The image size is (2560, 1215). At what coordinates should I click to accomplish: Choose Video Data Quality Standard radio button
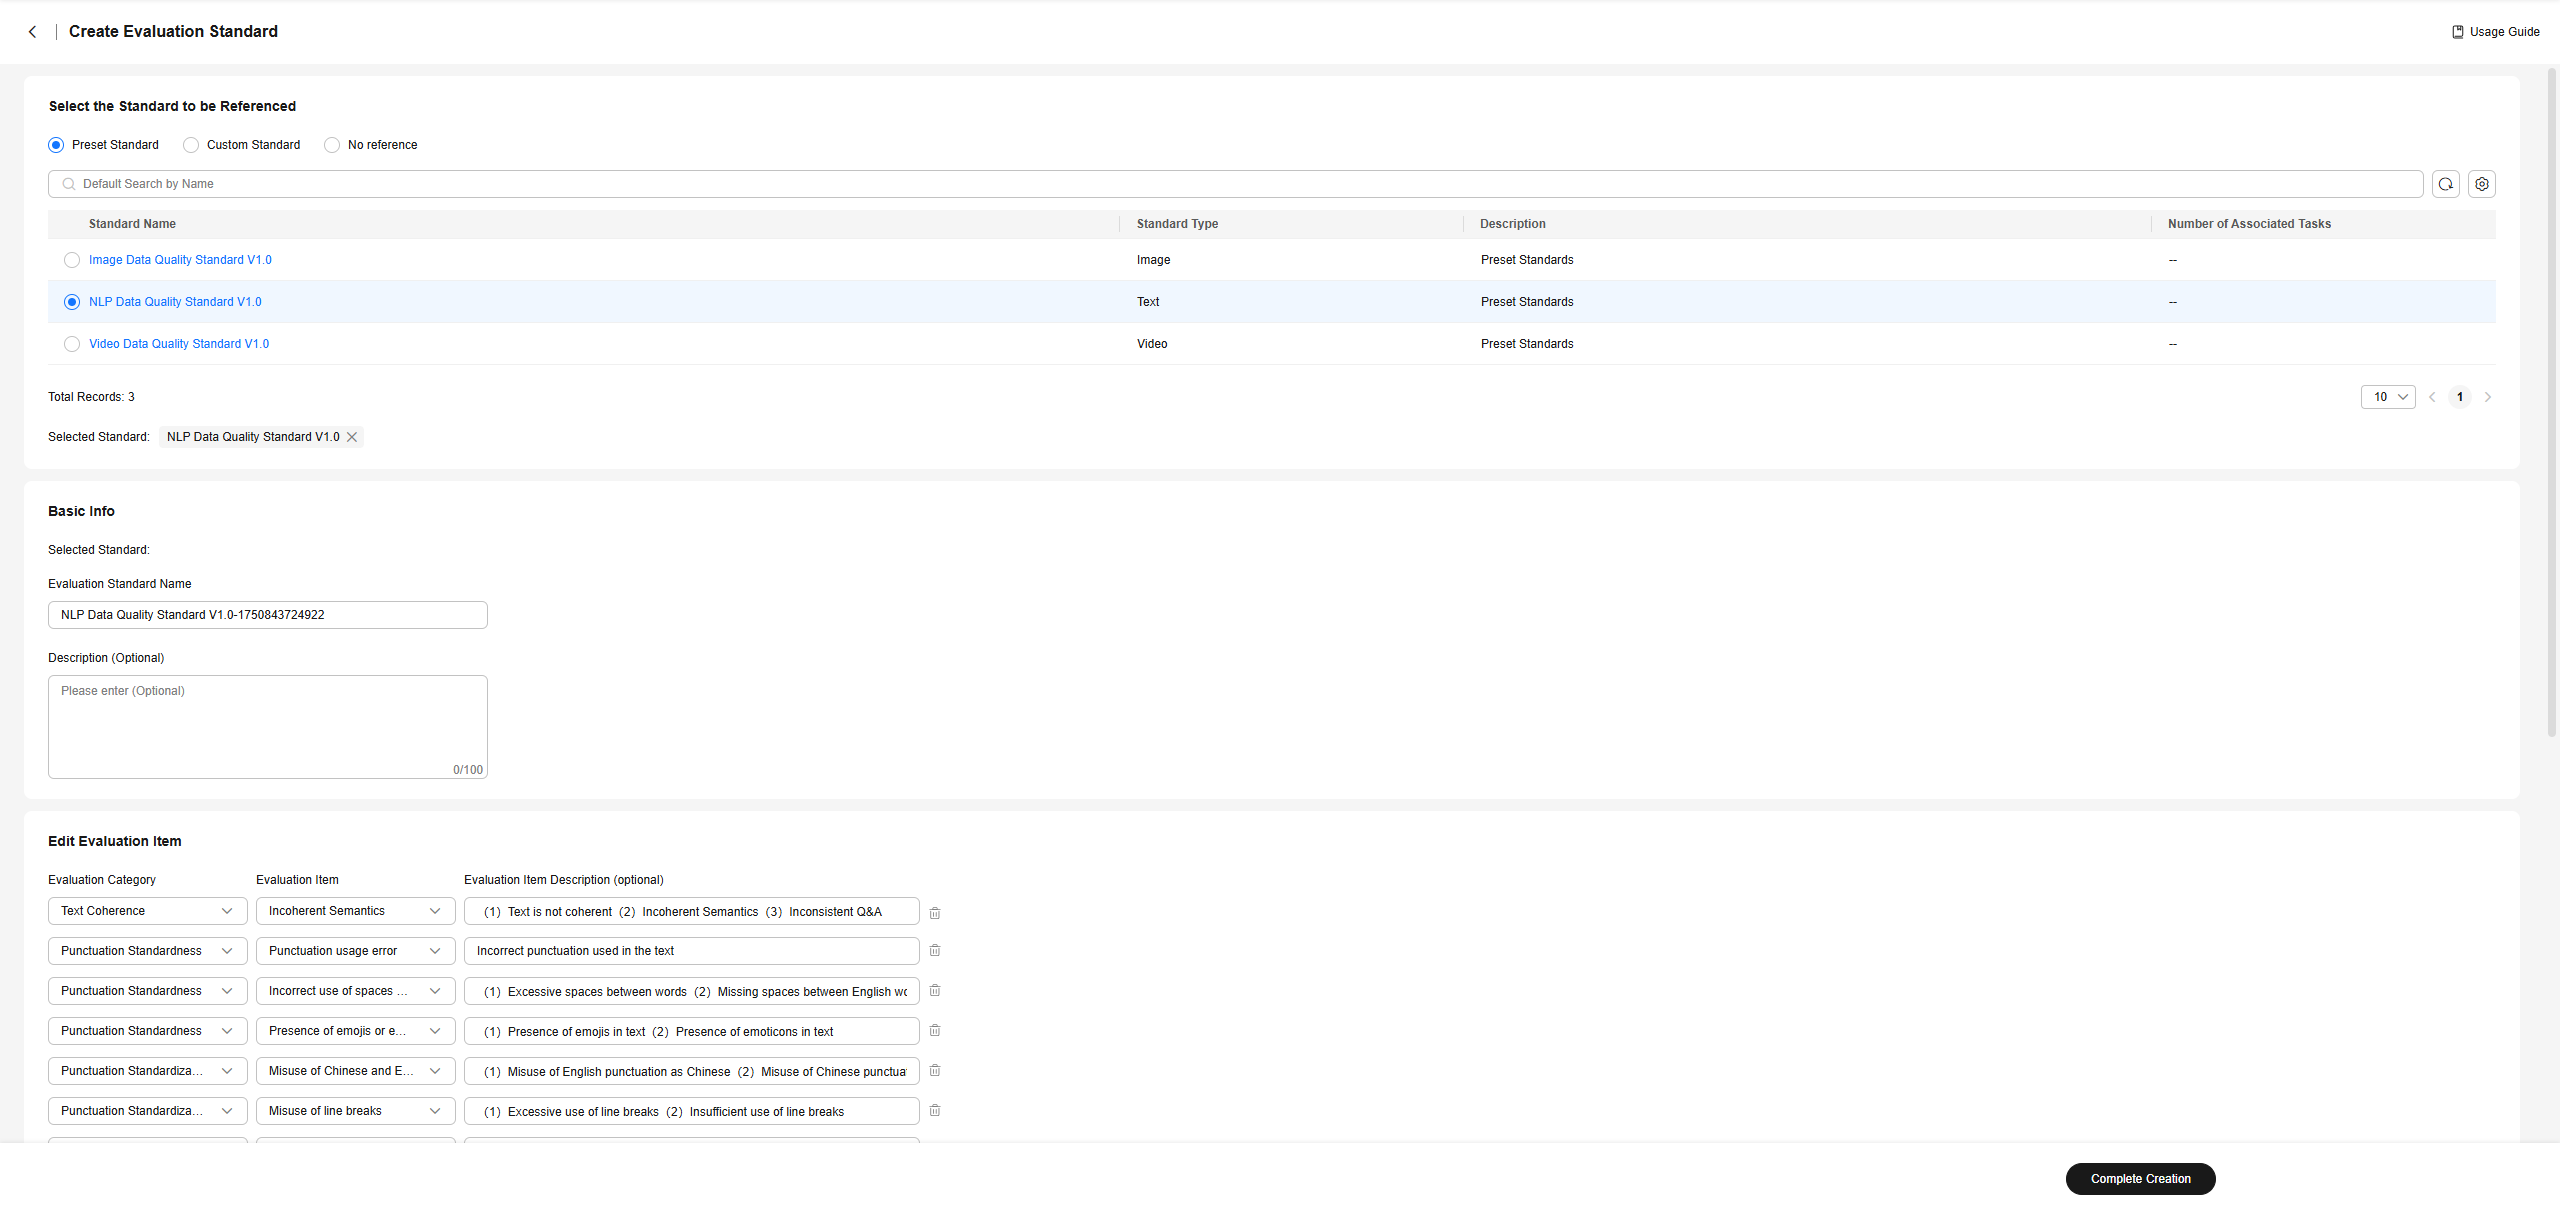click(x=72, y=344)
